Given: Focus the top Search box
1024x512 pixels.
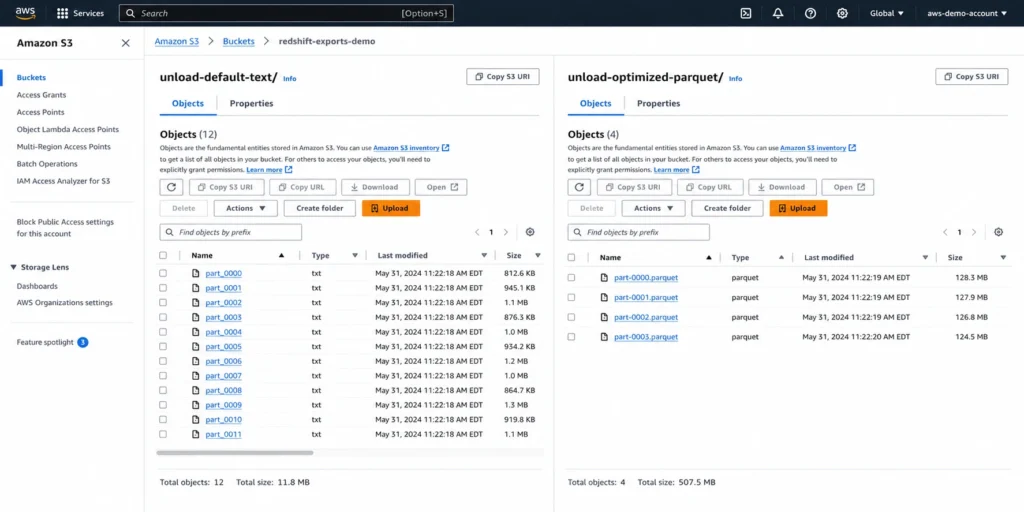Looking at the screenshot, I should 286,13.
